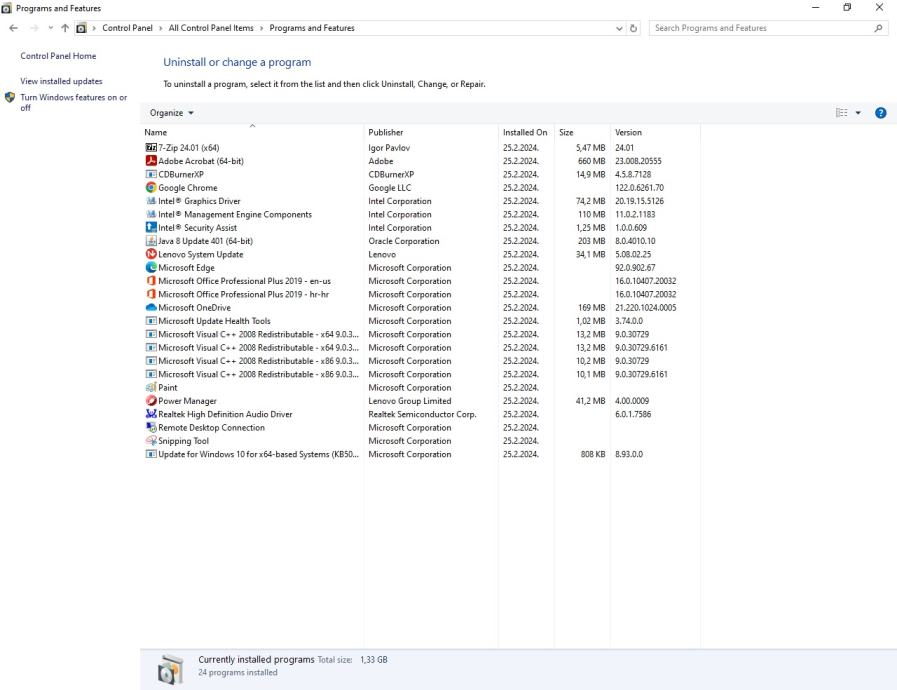Screen dimensions: 897x690
Task: Open Control Panel Home link
Action: [x=58, y=56]
